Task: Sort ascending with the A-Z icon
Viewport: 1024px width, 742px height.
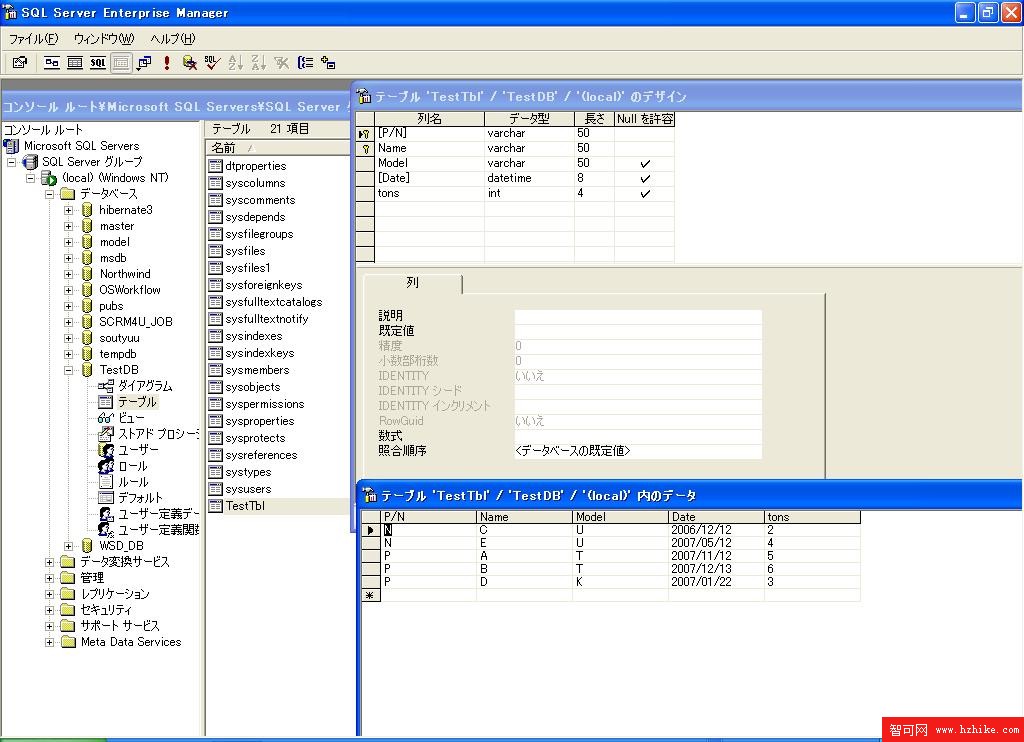Action: click(x=236, y=63)
